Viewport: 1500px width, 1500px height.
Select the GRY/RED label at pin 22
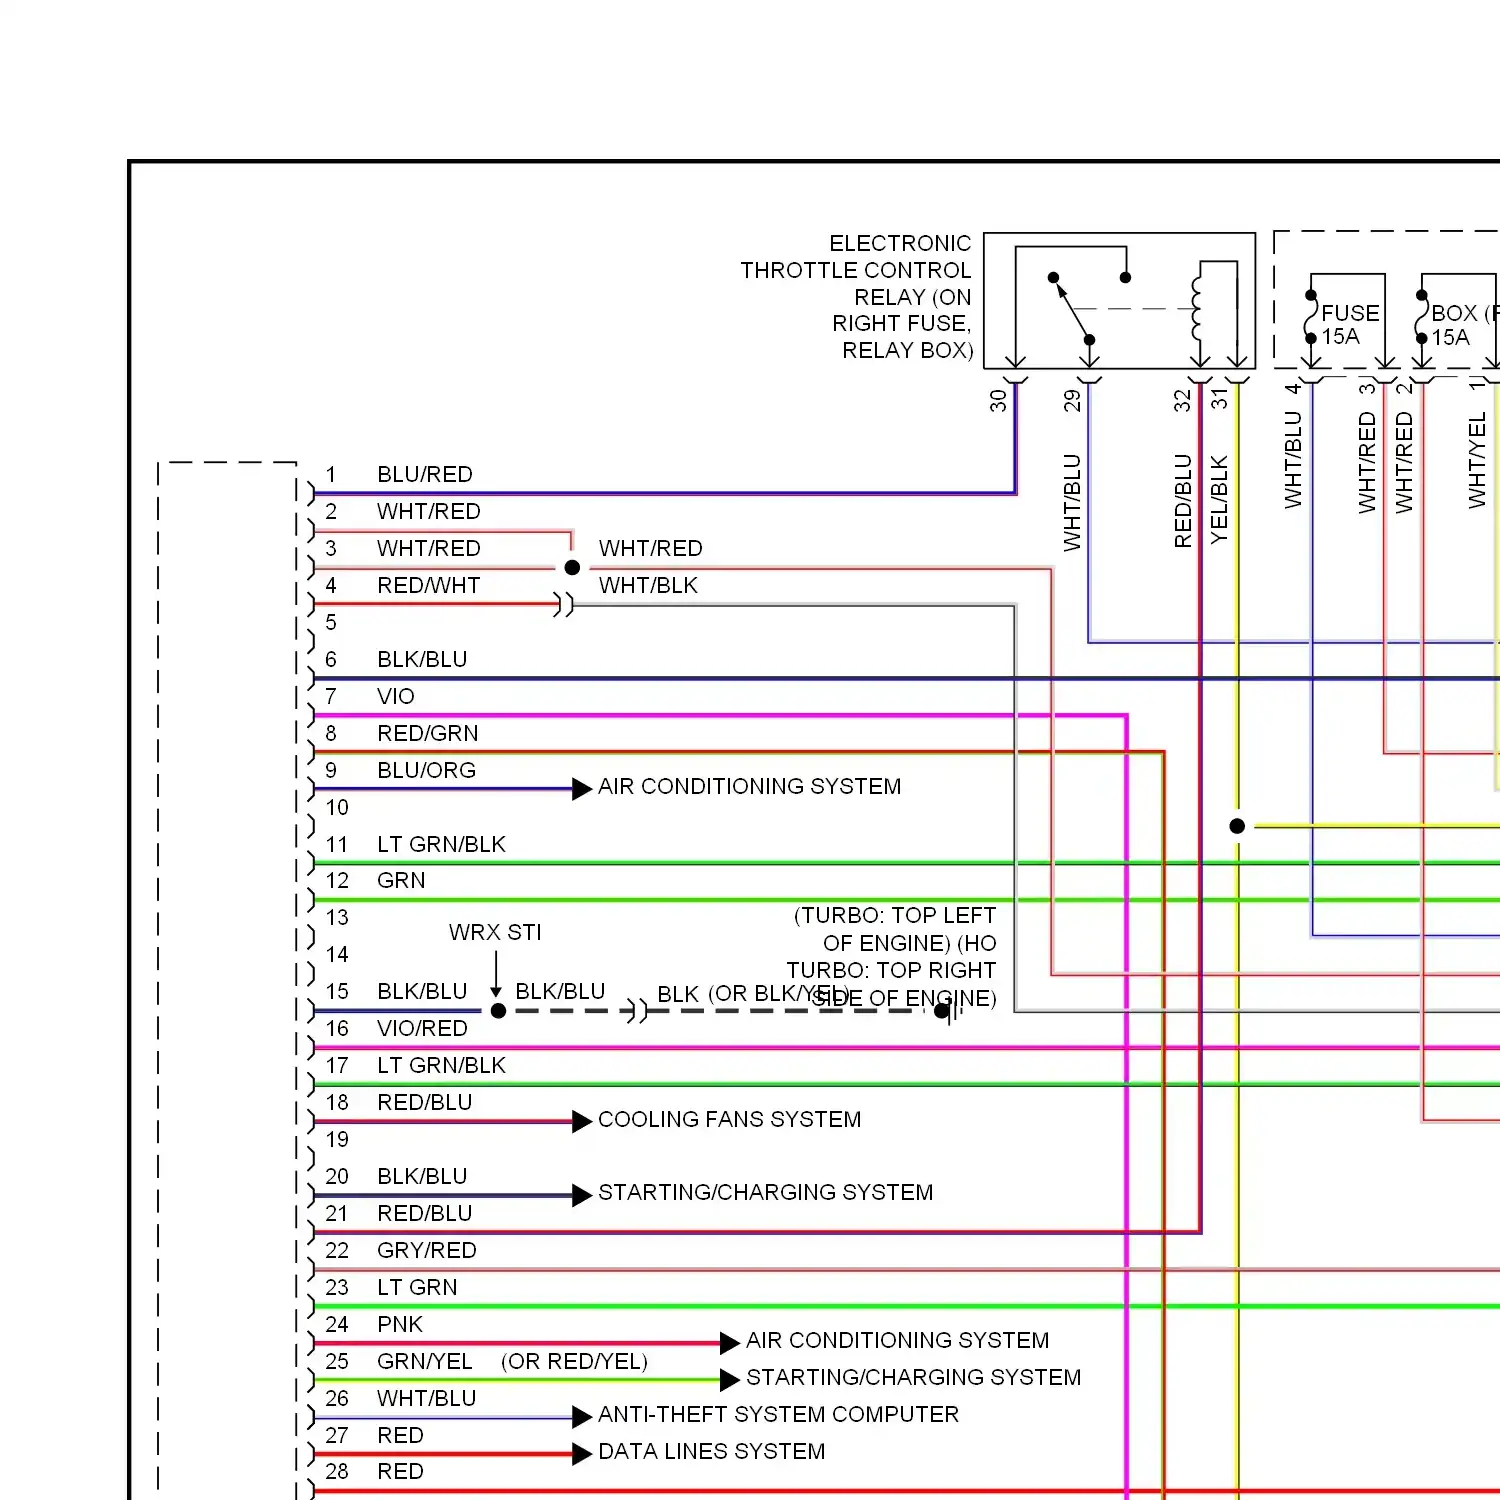click(427, 1250)
